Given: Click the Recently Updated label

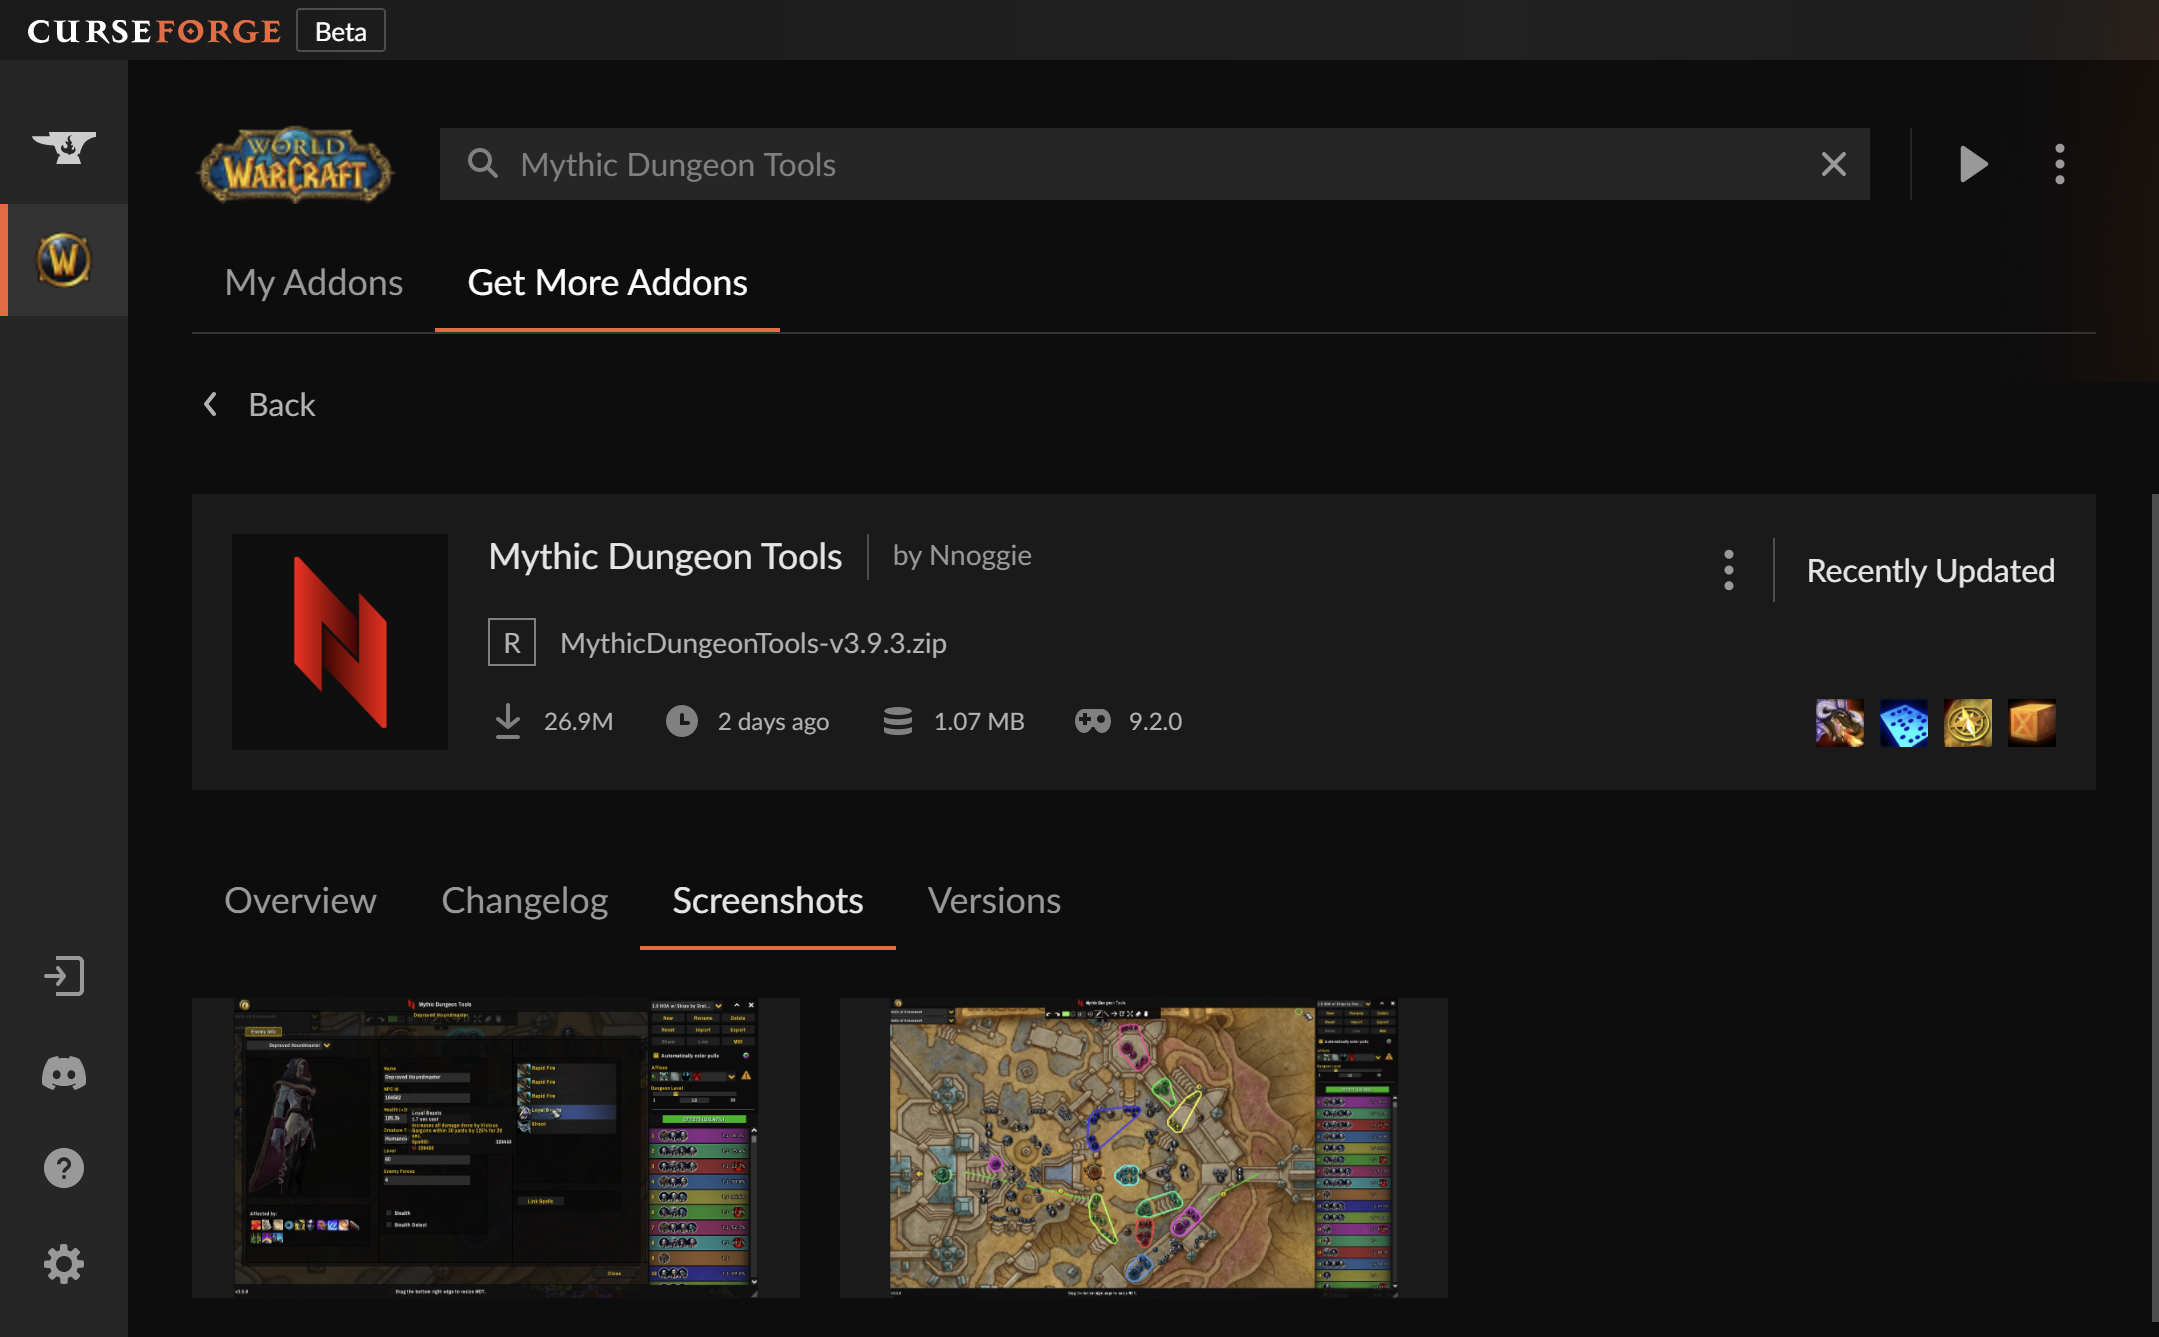Looking at the screenshot, I should click(1930, 570).
